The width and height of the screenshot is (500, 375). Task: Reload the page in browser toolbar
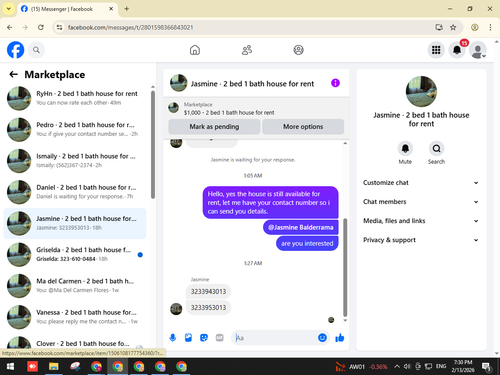(41, 27)
